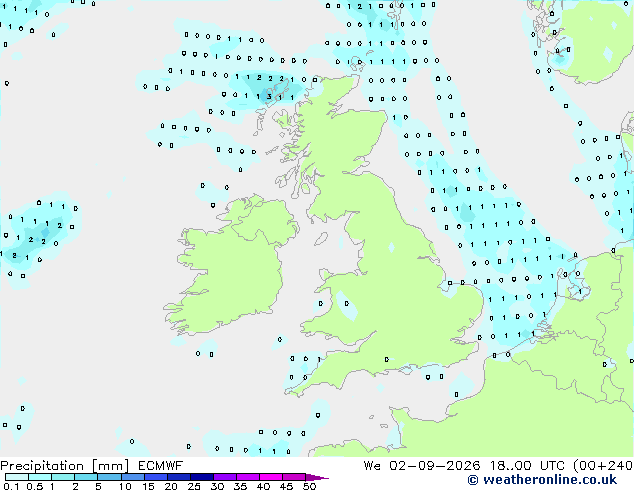Click the legend tick label '50'
Screen dimensions: 634x490
click(x=310, y=486)
